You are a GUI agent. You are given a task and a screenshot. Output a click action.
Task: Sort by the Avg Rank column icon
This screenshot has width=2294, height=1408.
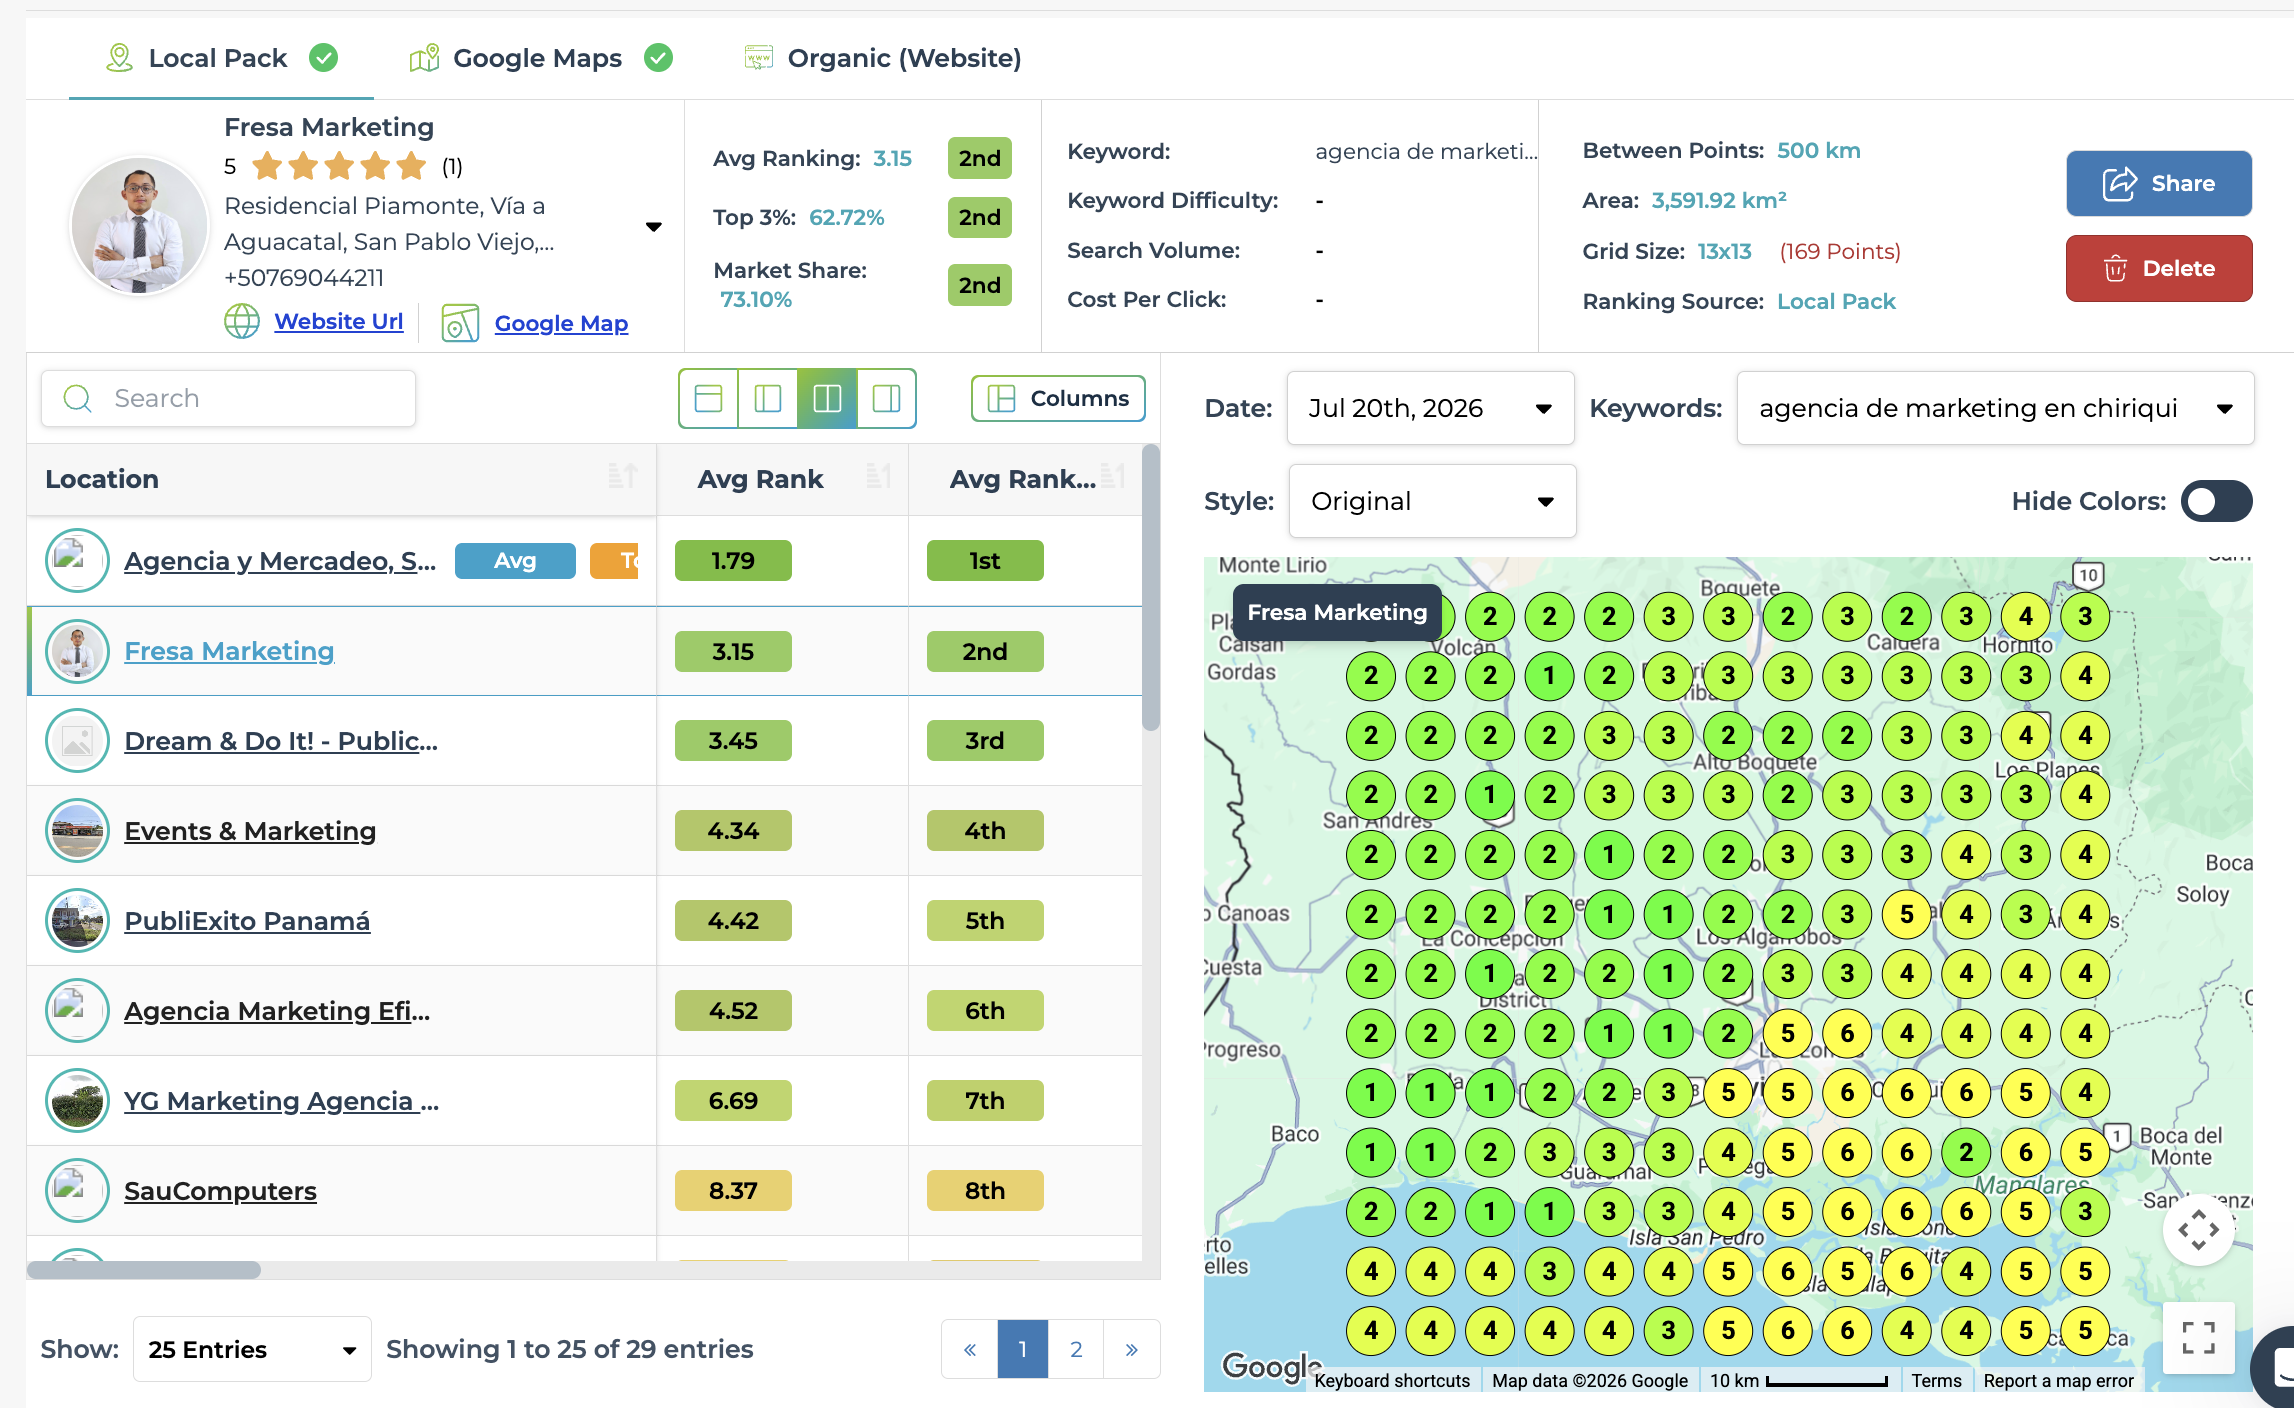coord(878,477)
